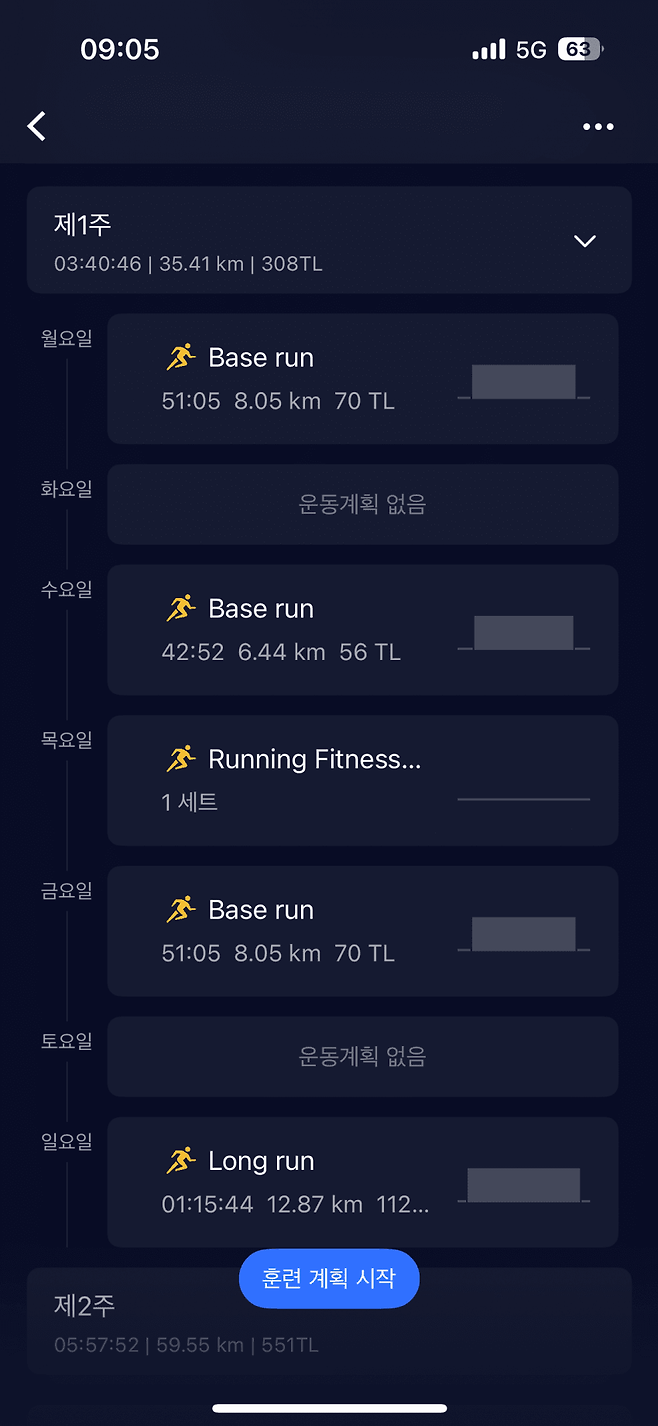Tap the Running Fitness flat intensity line
The height and width of the screenshot is (1426, 658).
tap(524, 799)
